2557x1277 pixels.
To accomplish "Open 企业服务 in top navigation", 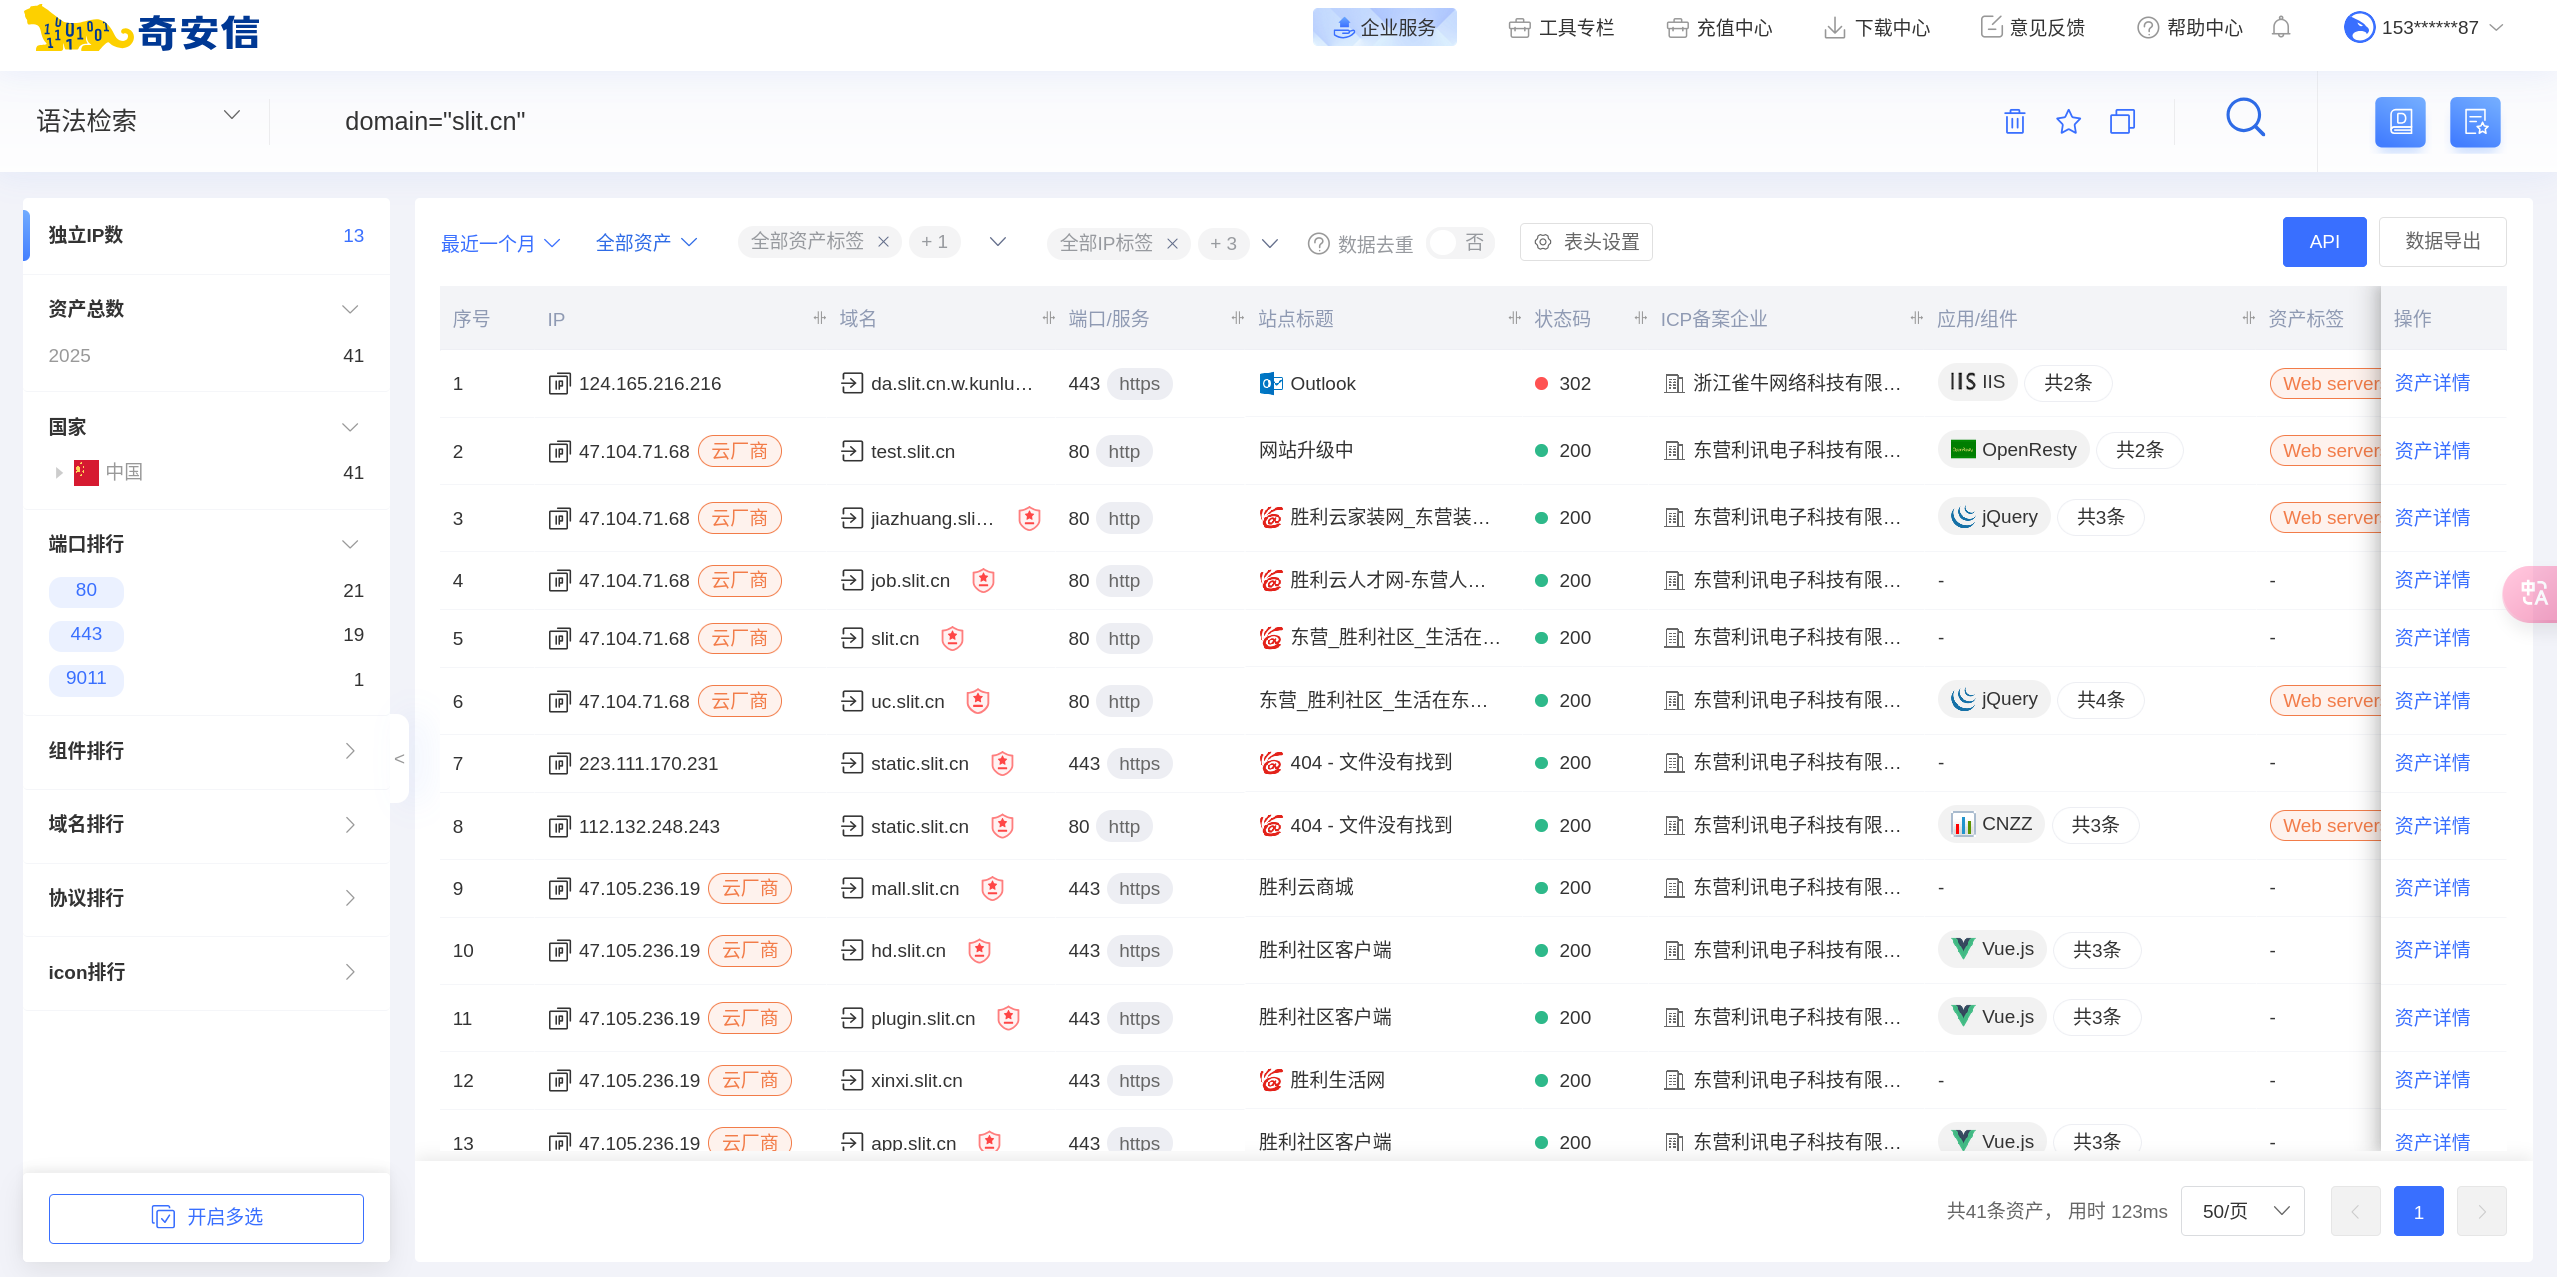I will 1384,28.
